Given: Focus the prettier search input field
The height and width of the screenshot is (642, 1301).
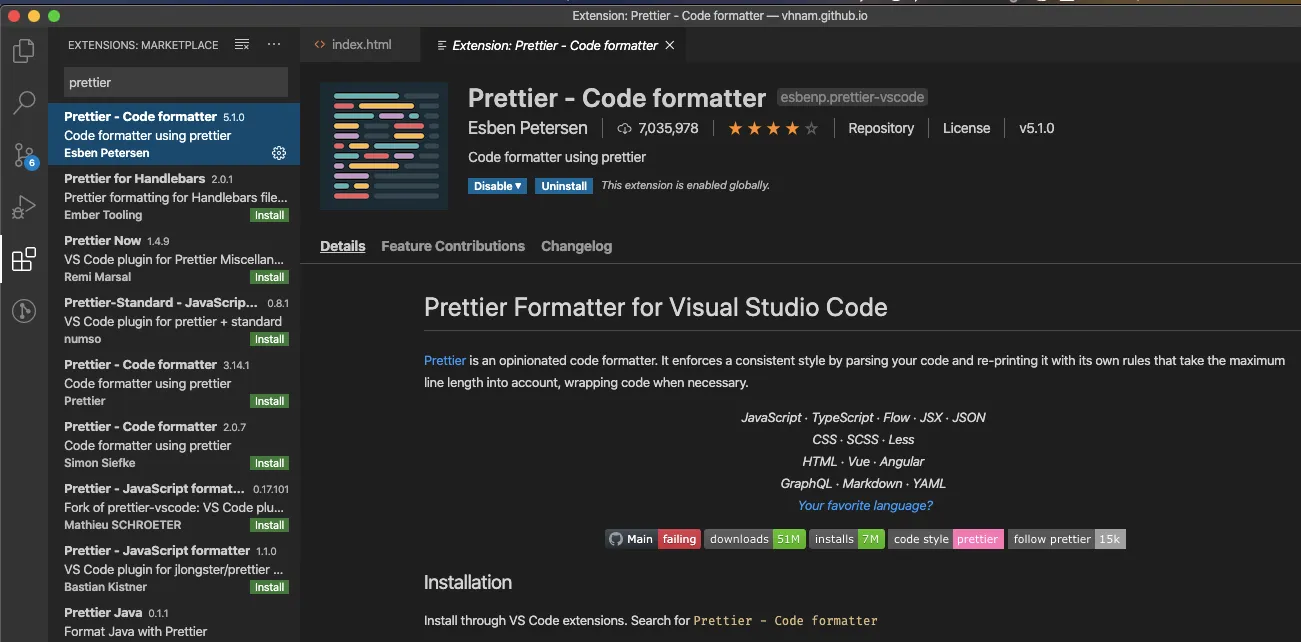Looking at the screenshot, I should tap(174, 82).
